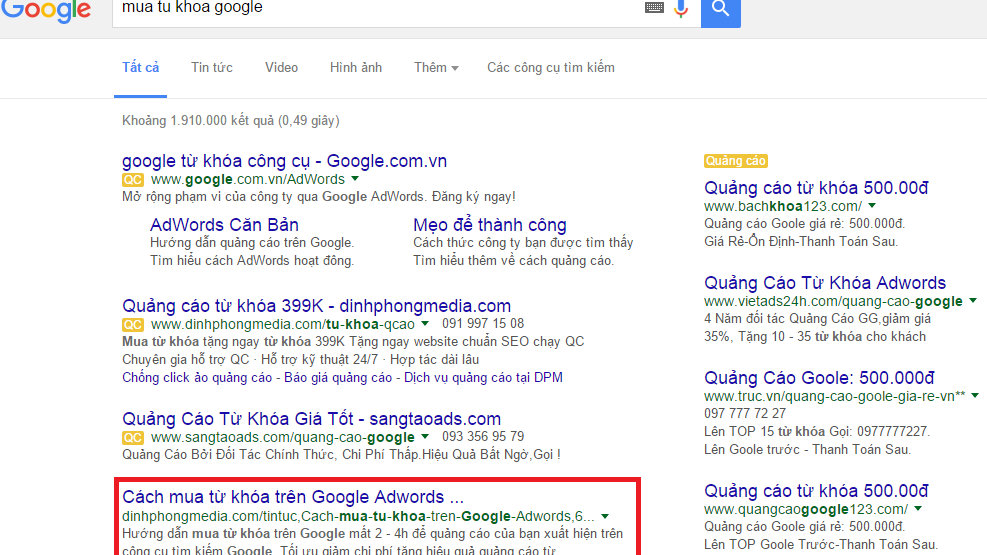Viewport: 987px width, 555px height.
Task: Click phone number 097 777 72 27
Action: point(745,413)
